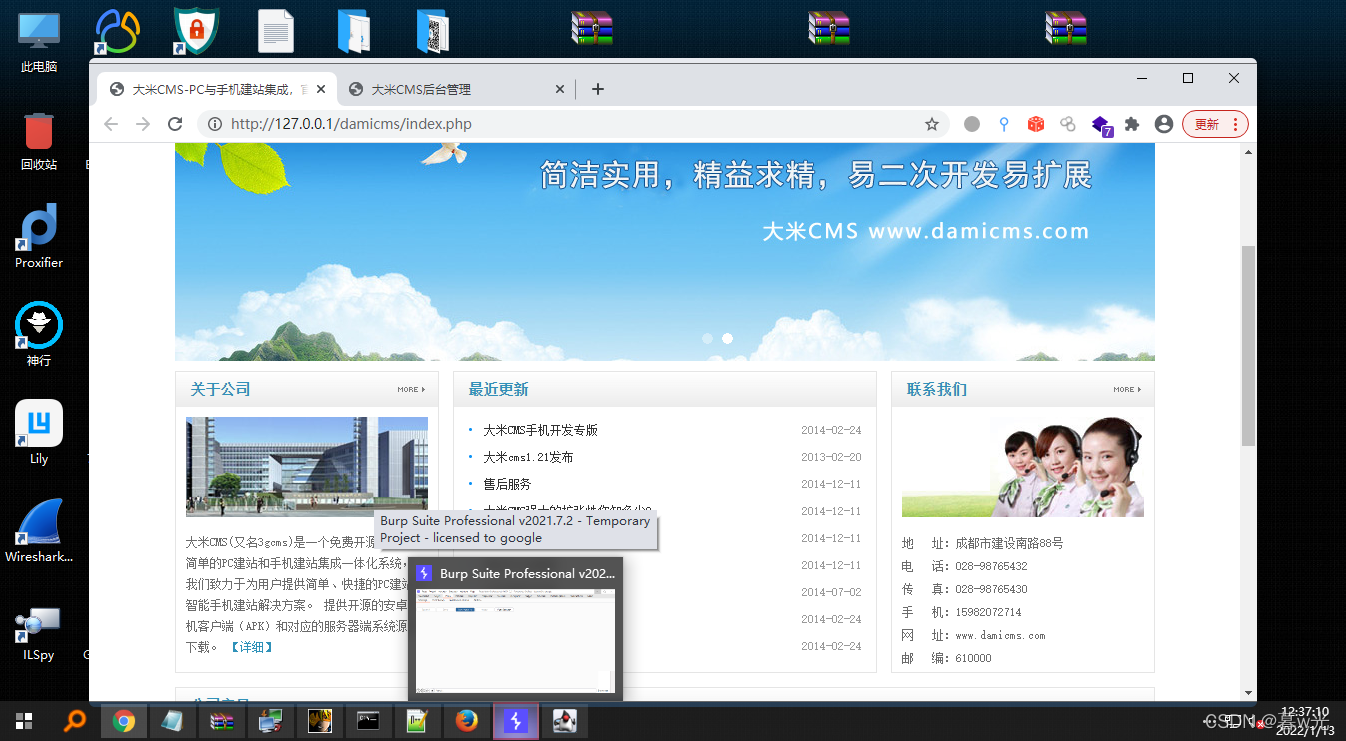Click MORE in the 联系我们 section
Image resolution: width=1346 pixels, height=741 pixels.
coord(1127,389)
